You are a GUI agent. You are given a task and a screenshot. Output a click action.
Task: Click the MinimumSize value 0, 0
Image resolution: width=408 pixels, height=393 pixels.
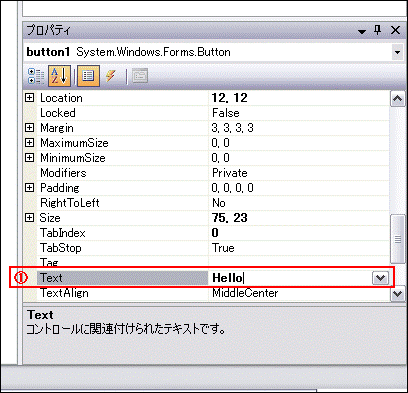[220, 158]
